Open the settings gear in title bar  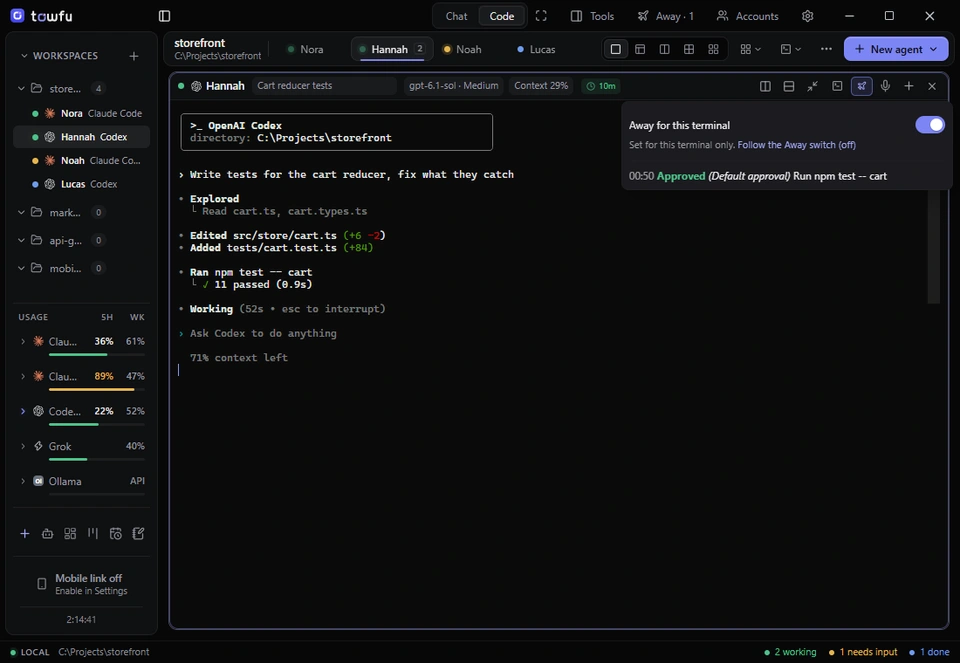(808, 16)
